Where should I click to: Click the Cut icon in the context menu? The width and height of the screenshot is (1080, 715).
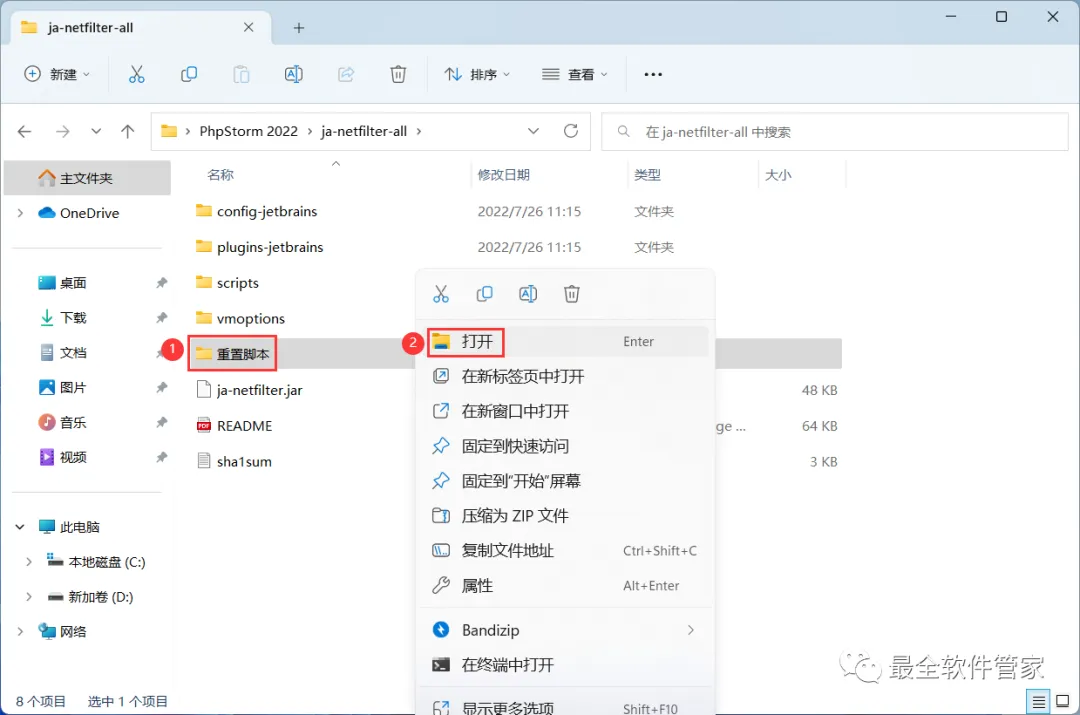[x=441, y=294]
